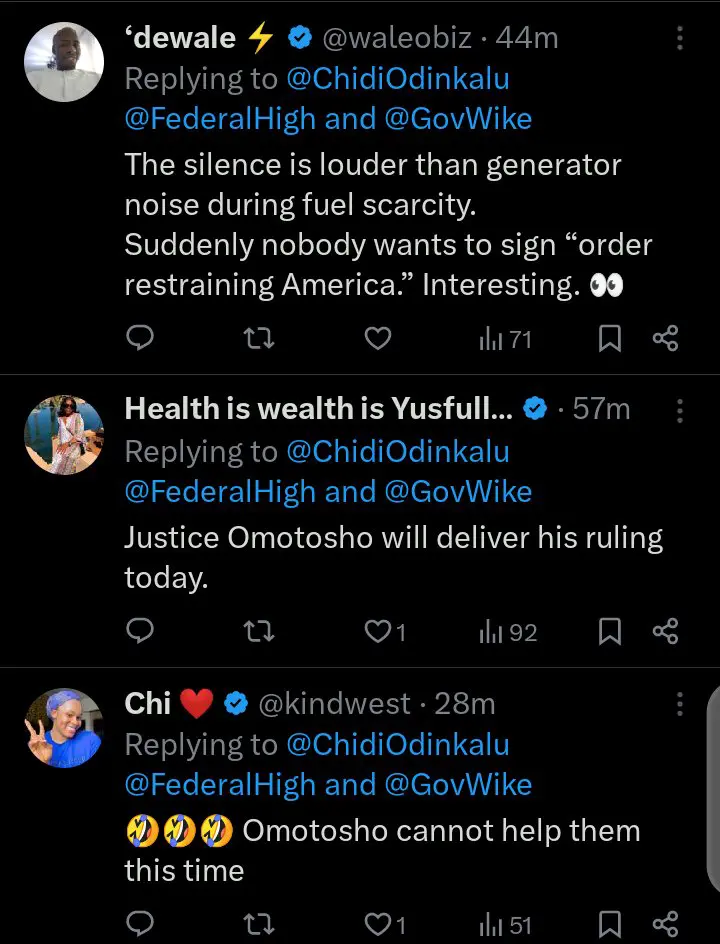Reply to Chi's Omotosho tweet

pos(141,926)
